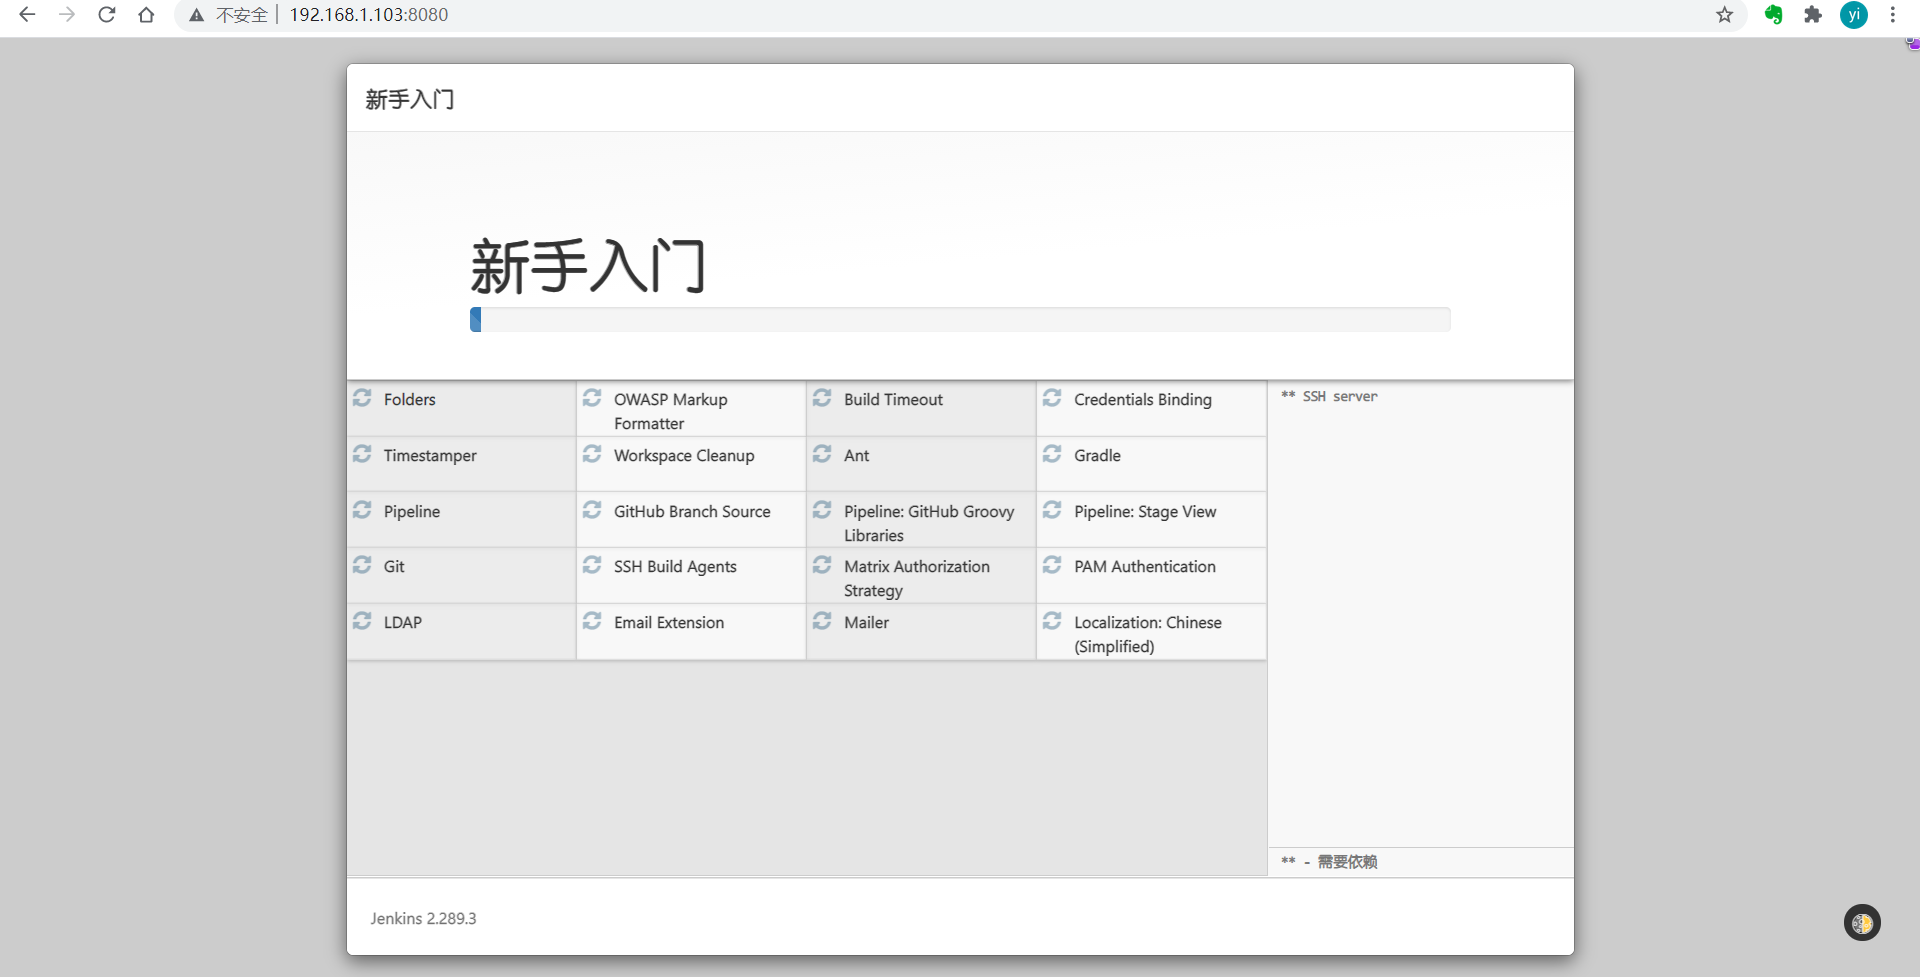Screen dimensions: 1920x977
Task: Click the Credentials Binding label
Action: [1143, 400]
